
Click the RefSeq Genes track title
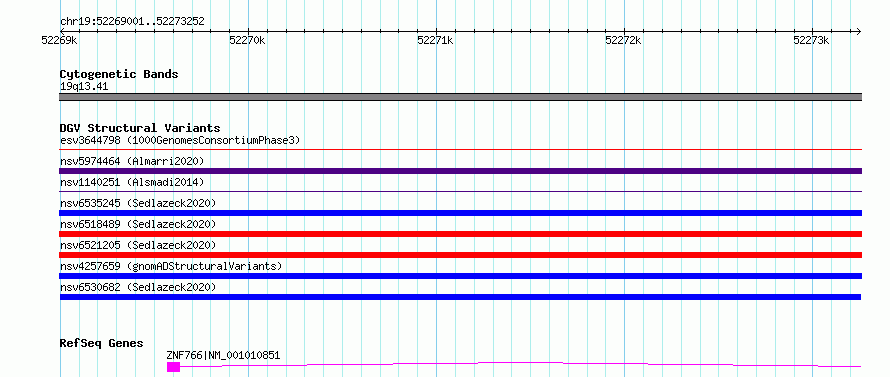point(102,344)
